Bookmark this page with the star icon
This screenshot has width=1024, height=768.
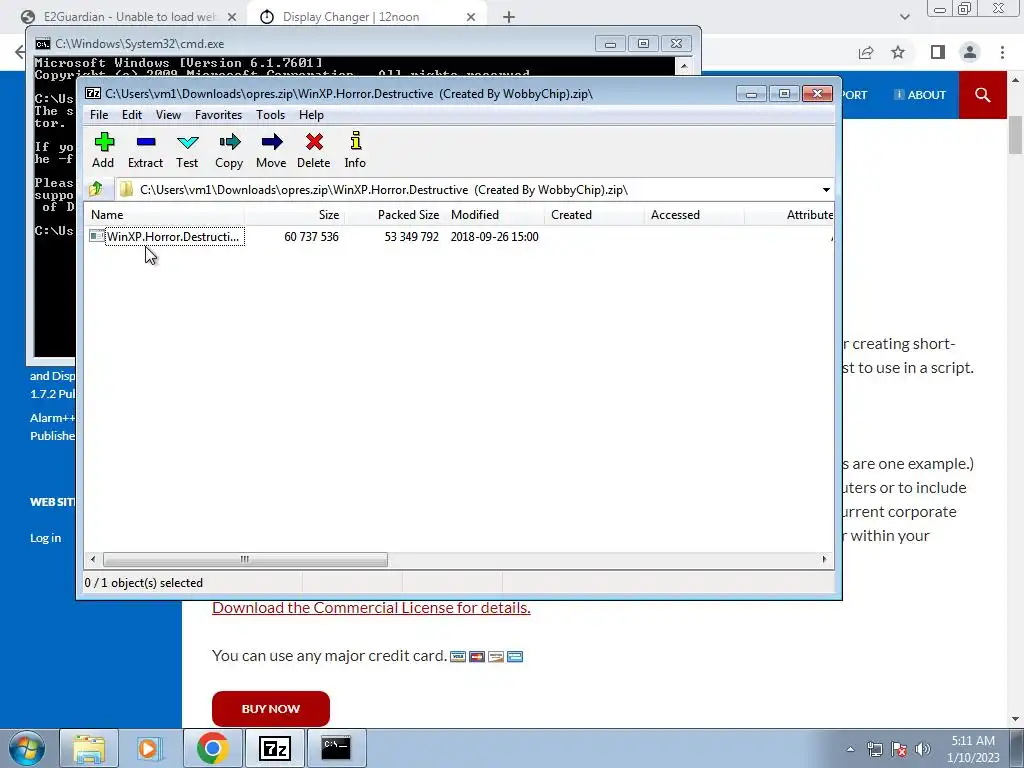(x=898, y=52)
